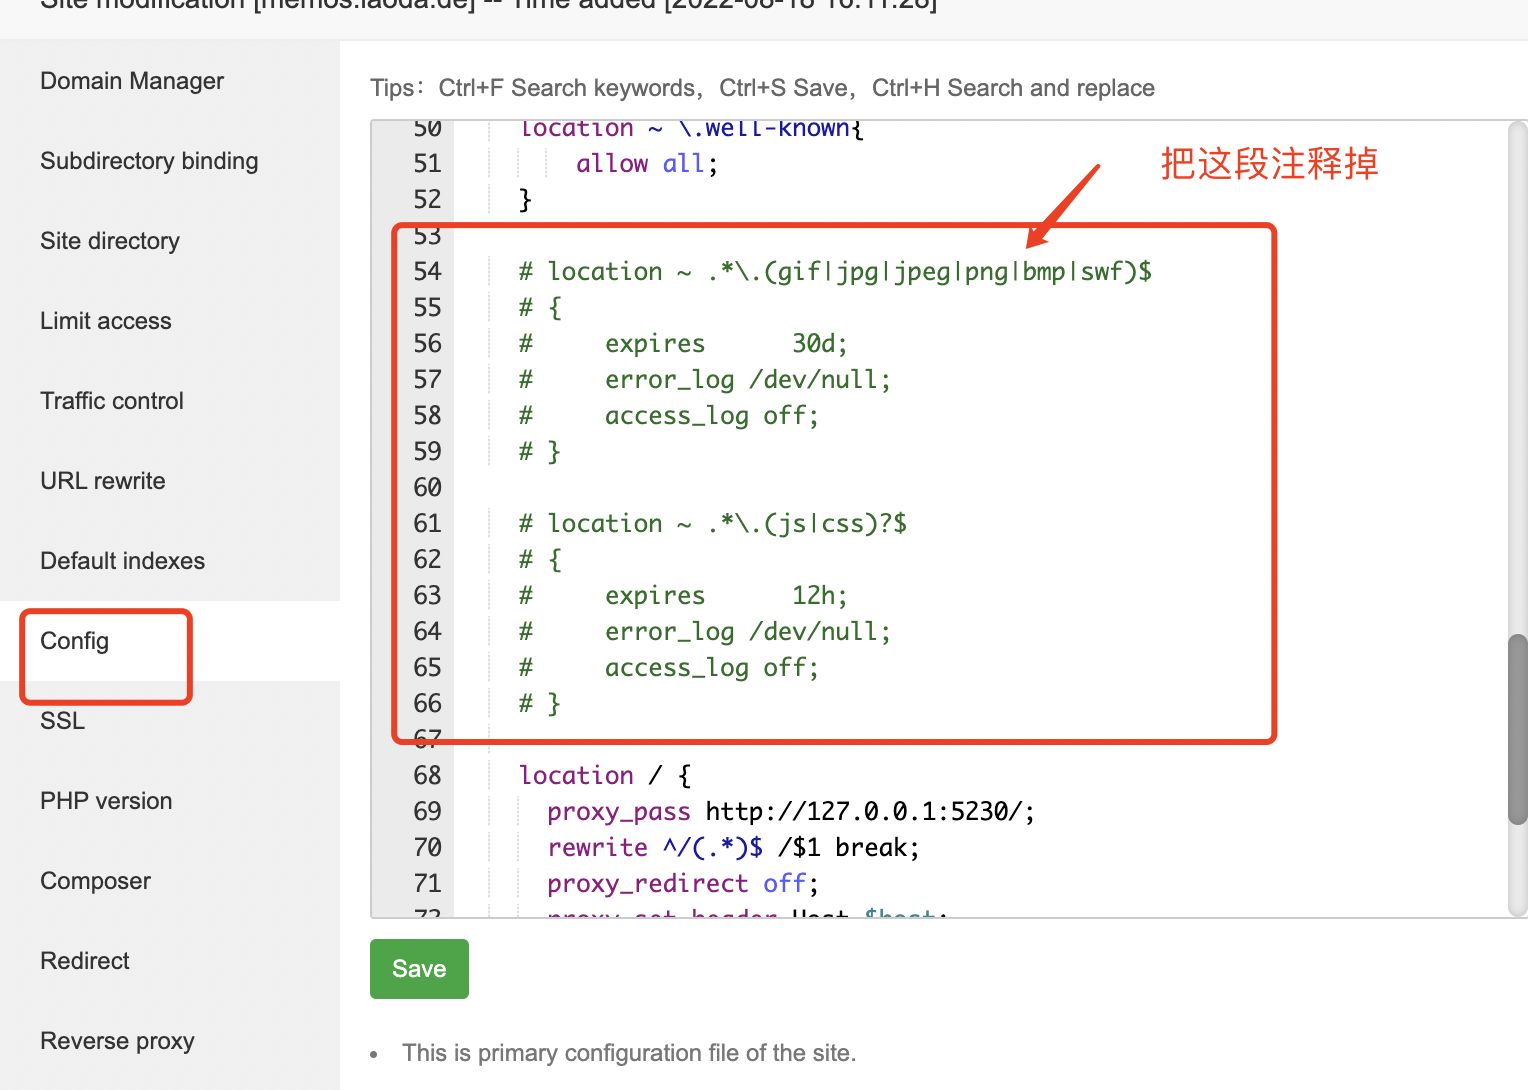Open the Site directory section
The image size is (1528, 1090).
click(109, 240)
